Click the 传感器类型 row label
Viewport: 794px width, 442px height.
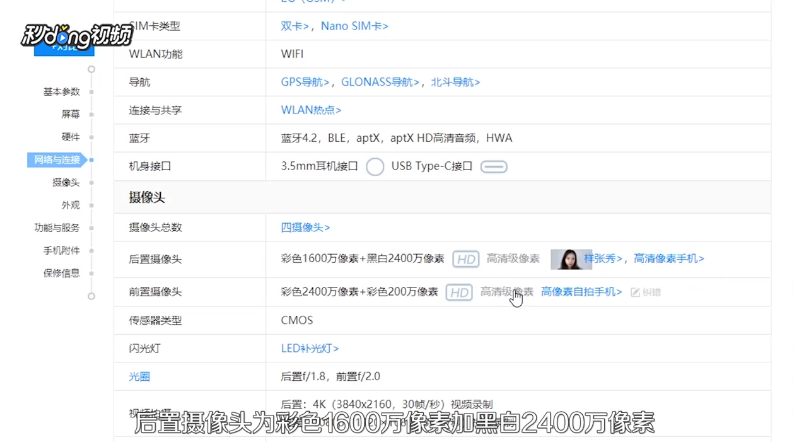(x=155, y=320)
